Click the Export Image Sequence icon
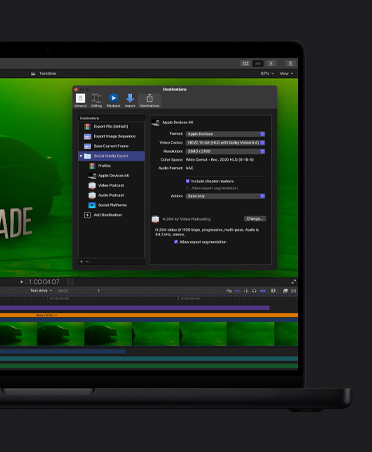This screenshot has width=372, height=452. (x=87, y=136)
